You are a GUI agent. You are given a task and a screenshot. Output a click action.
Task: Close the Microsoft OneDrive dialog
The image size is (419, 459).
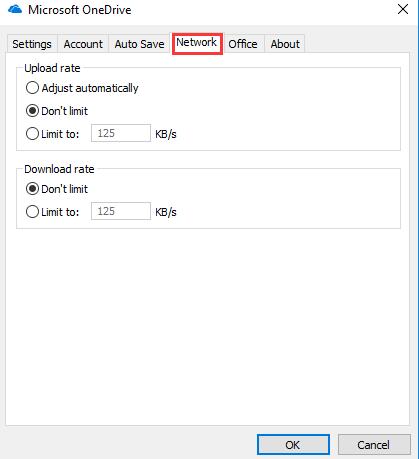tap(403, 9)
